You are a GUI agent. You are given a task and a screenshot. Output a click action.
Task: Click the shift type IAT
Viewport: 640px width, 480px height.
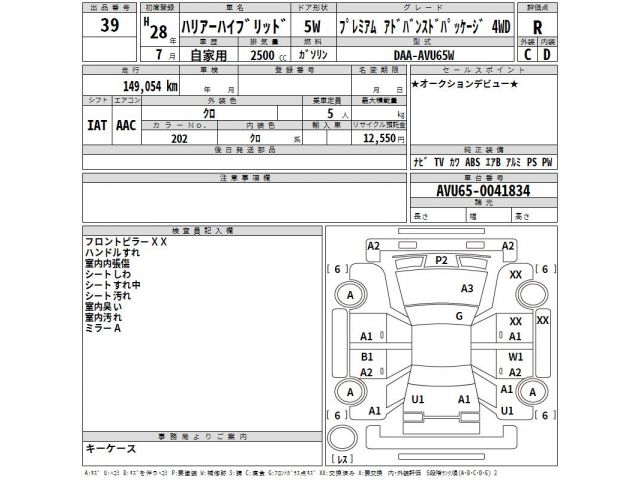pos(97,125)
